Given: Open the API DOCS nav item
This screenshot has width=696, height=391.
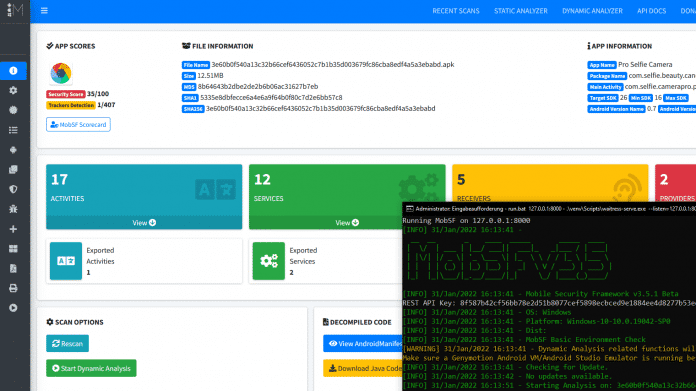Looking at the screenshot, I should coord(652,11).
